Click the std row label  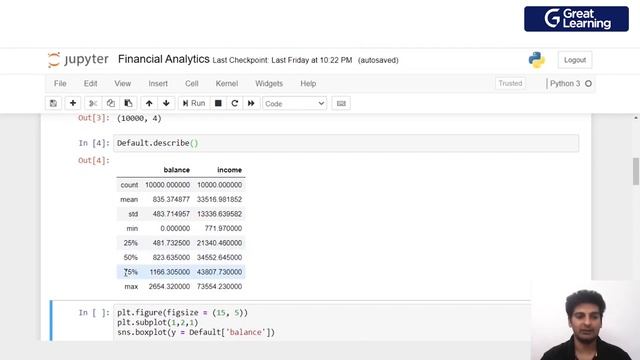133,214
